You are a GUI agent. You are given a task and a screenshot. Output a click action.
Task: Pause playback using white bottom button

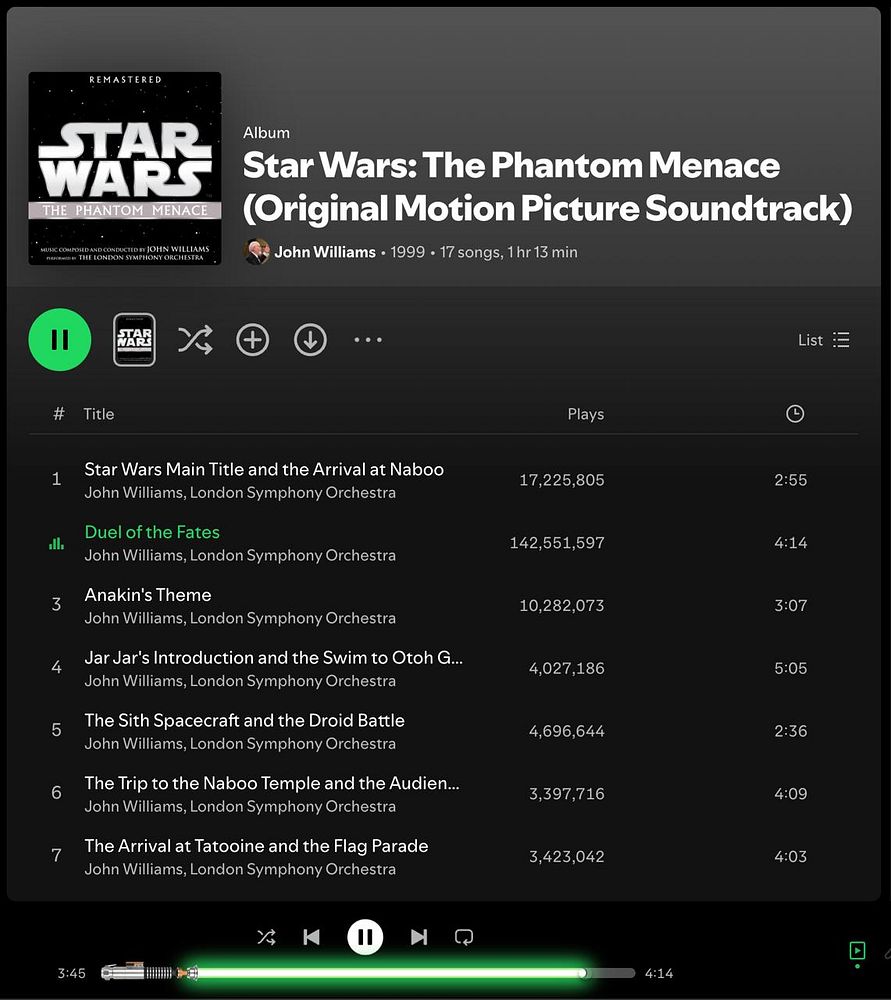[365, 937]
